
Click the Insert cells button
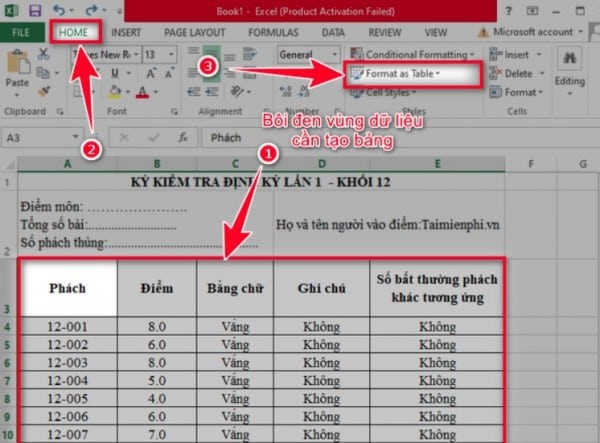515,54
